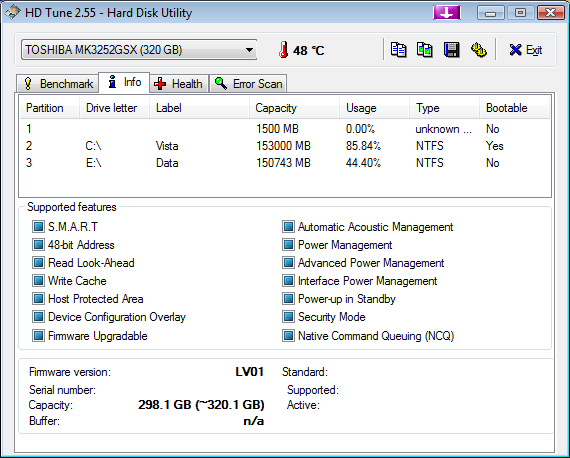Viewport: 570px width, 458px height.
Task: Click the Partition column header
Action: [50, 108]
